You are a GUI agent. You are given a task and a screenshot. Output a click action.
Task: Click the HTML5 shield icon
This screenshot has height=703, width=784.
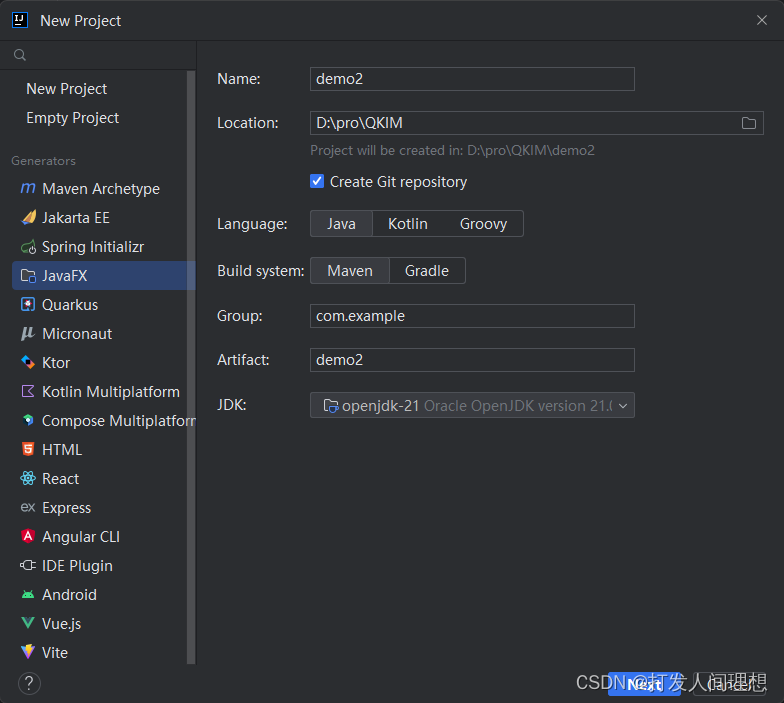[28, 449]
